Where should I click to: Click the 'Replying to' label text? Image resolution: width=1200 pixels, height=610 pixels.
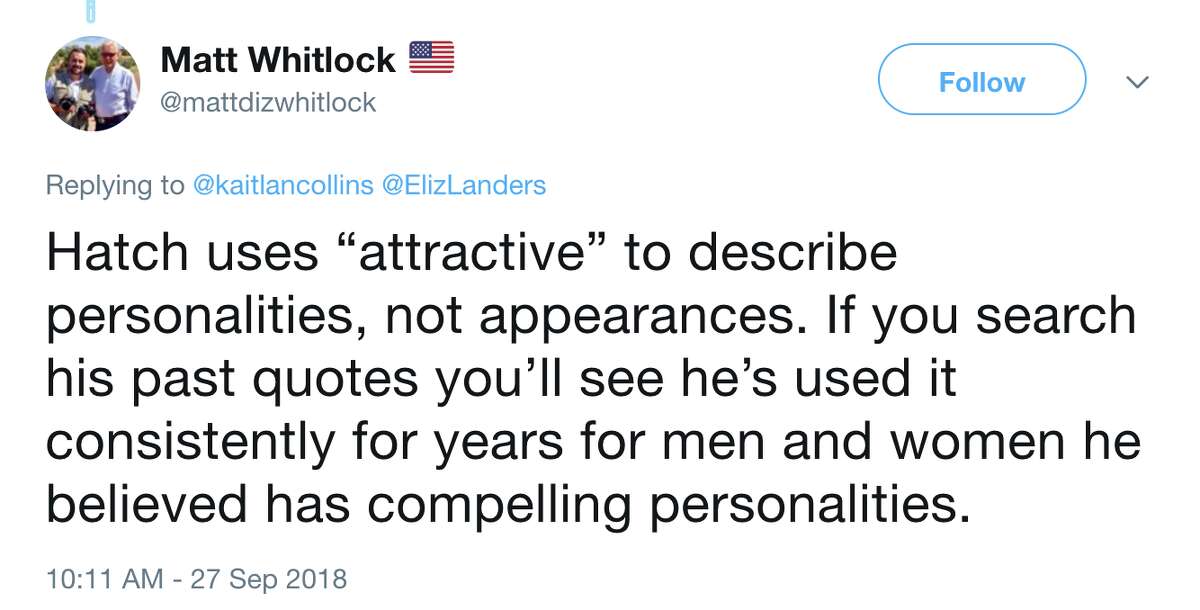click(x=115, y=185)
